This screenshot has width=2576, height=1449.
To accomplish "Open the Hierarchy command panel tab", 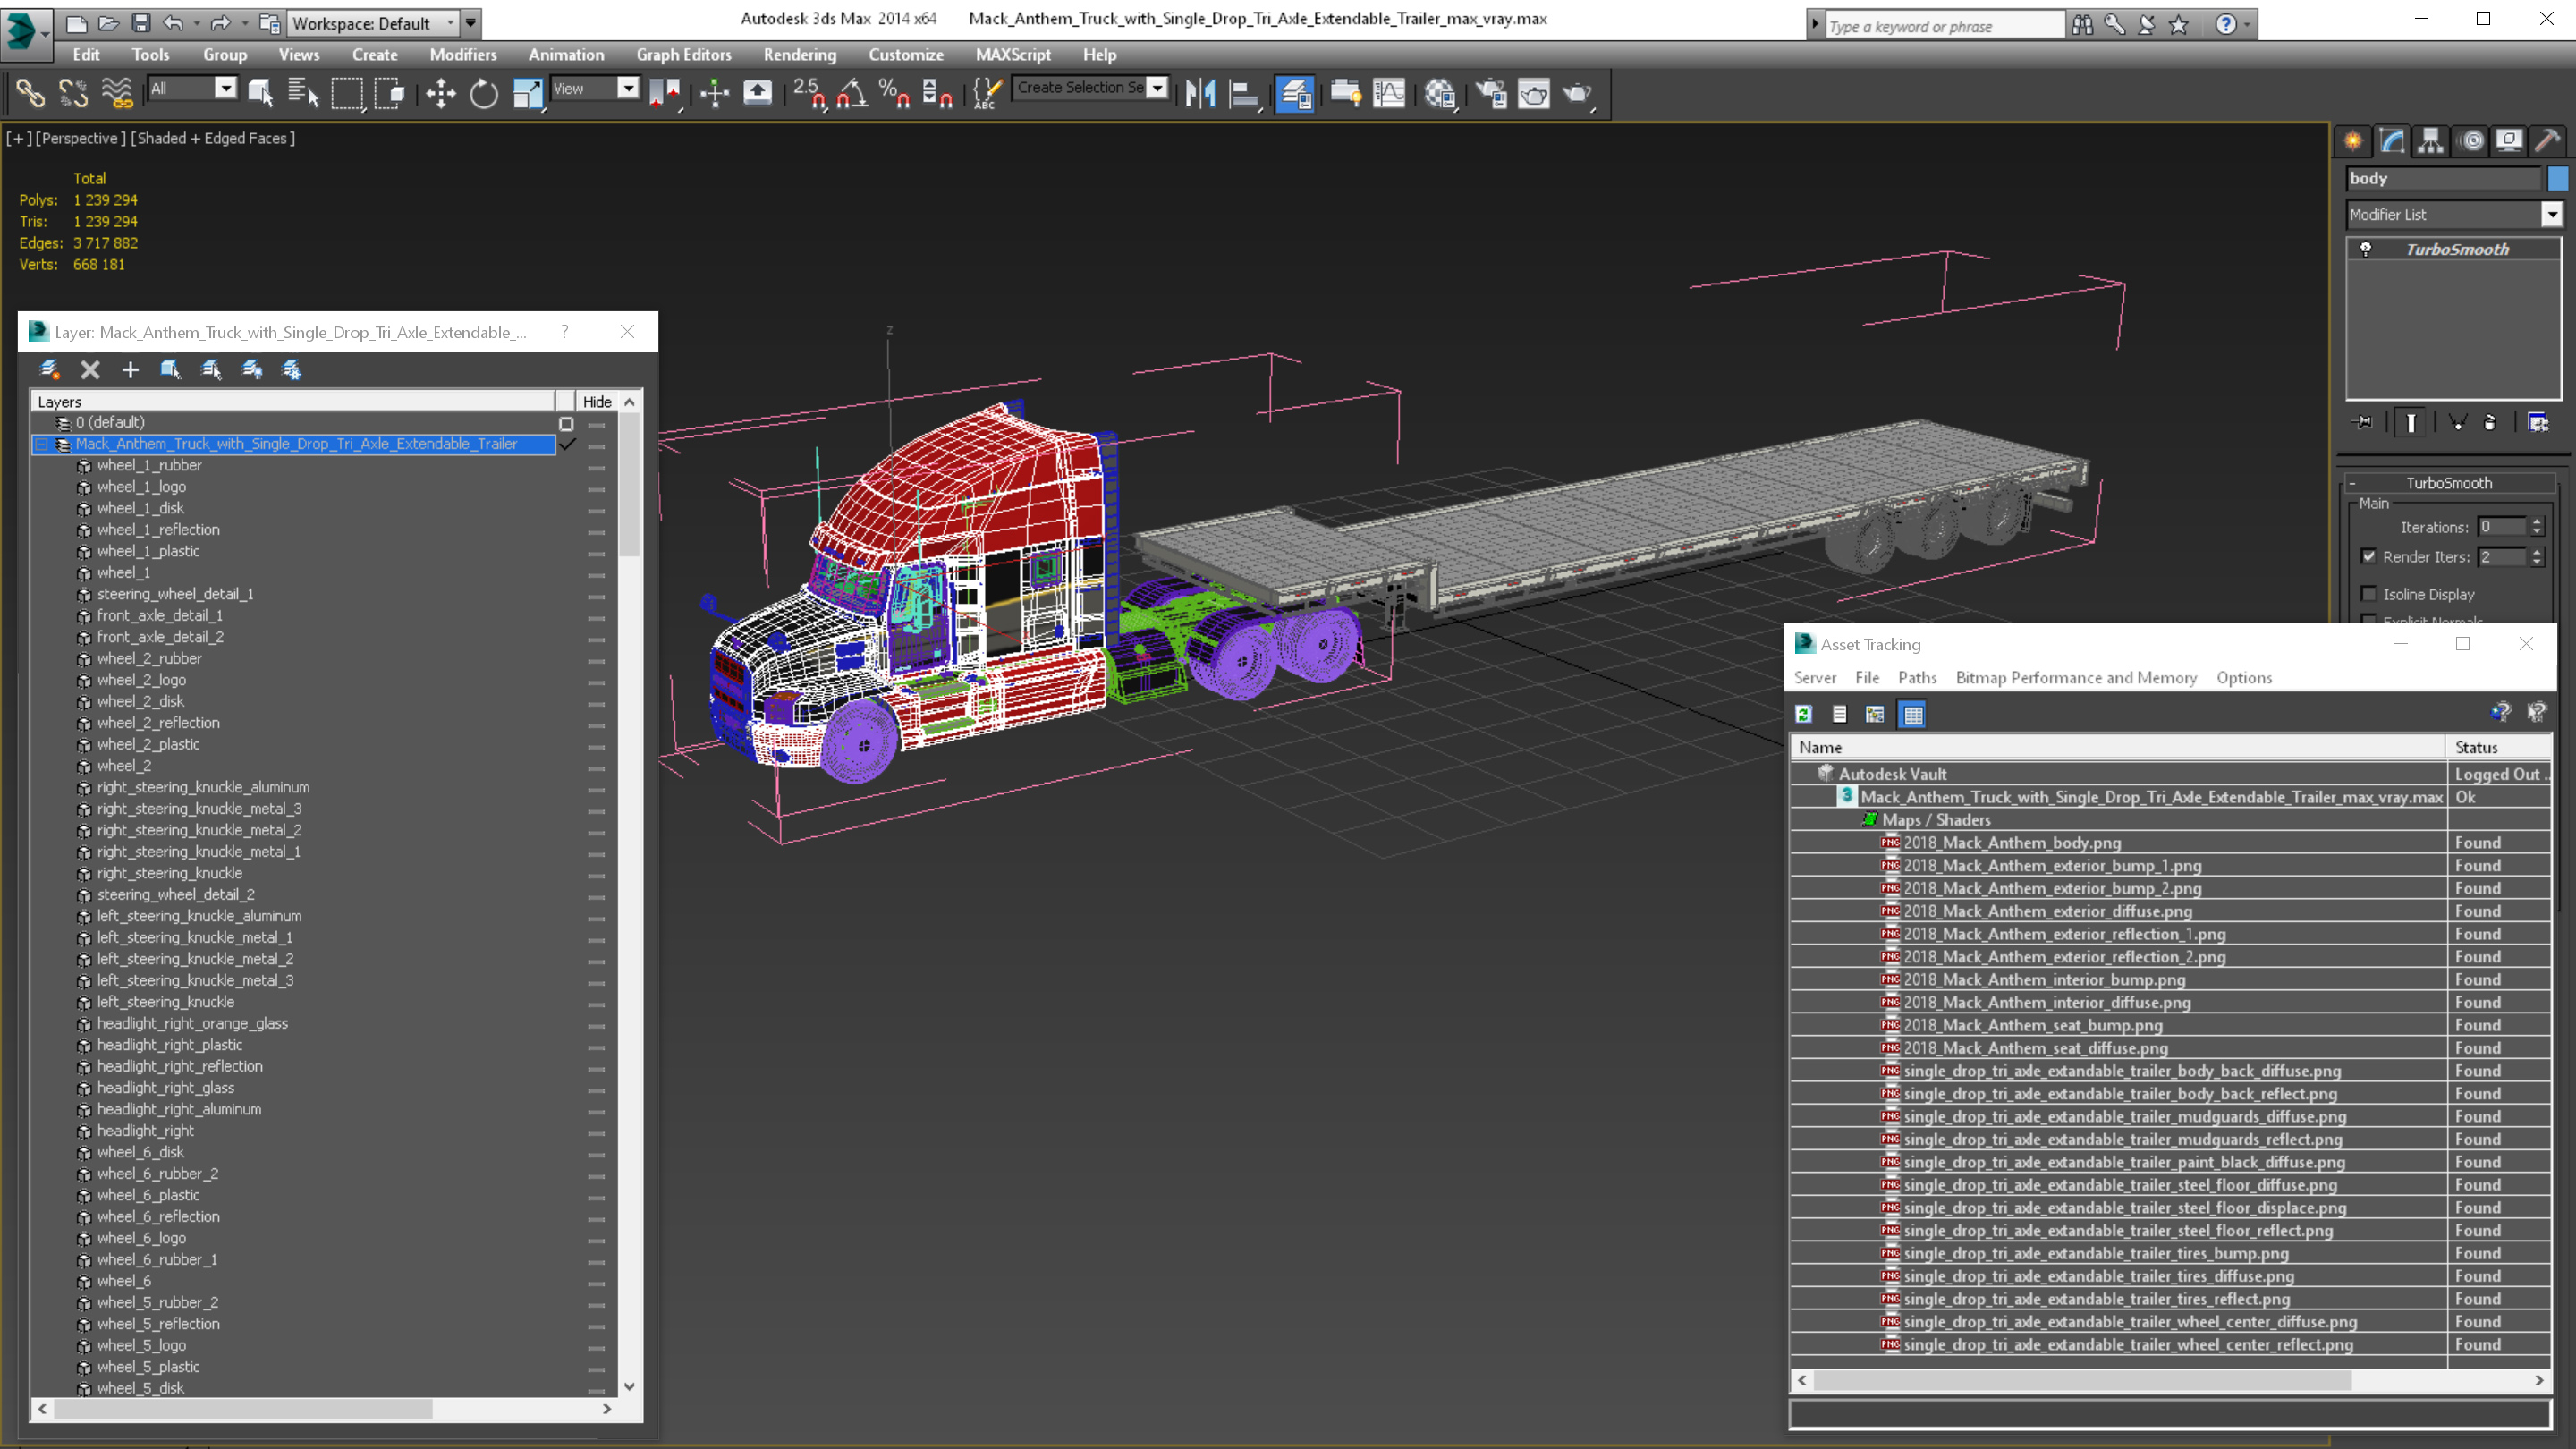I will [x=2430, y=141].
